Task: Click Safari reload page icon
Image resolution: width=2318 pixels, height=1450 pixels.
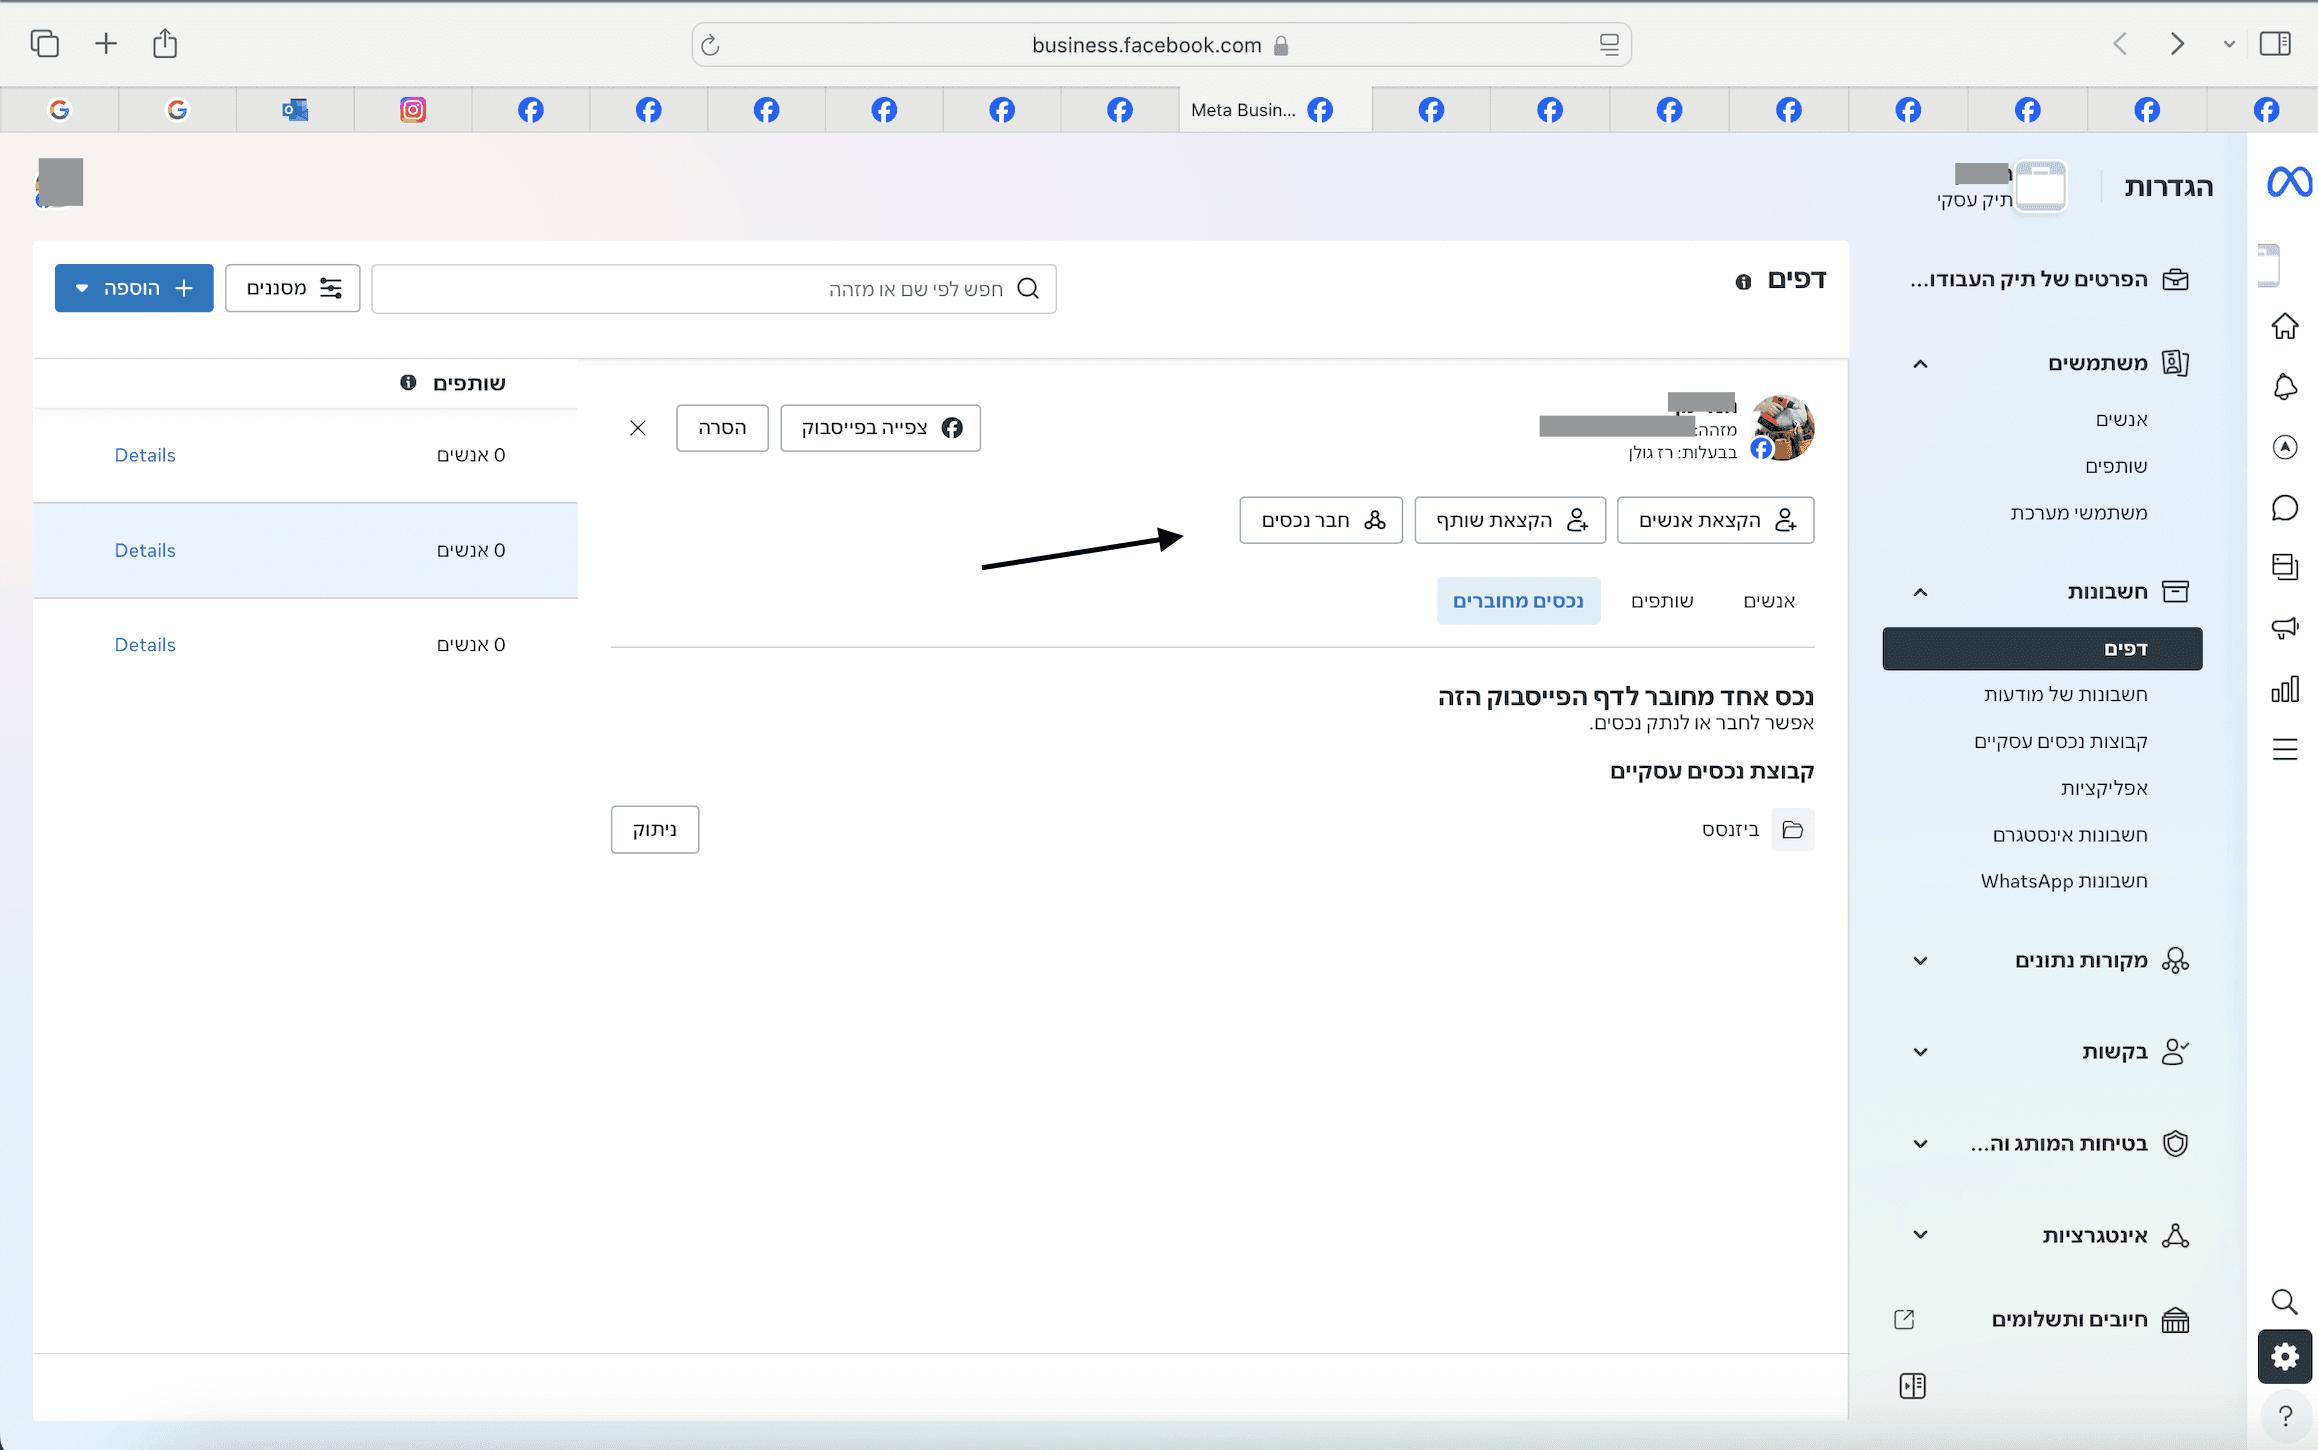Action: click(710, 45)
